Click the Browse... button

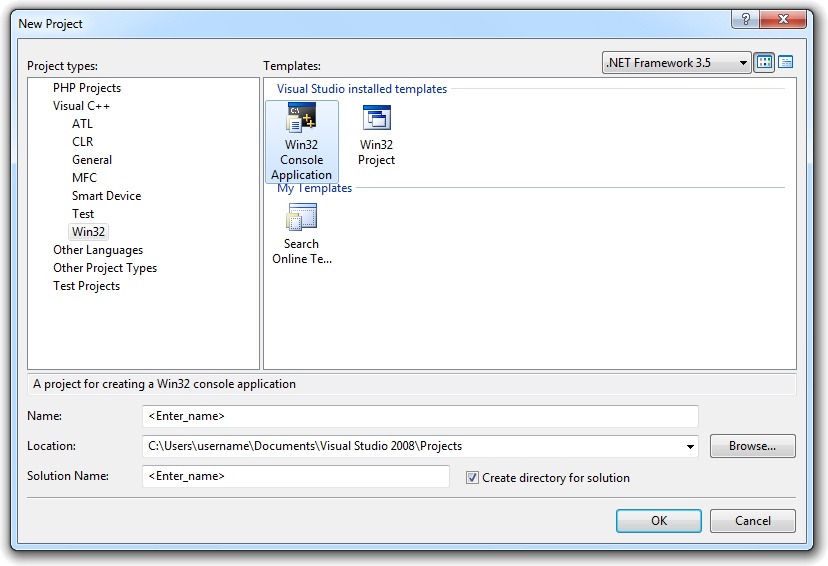click(x=752, y=446)
